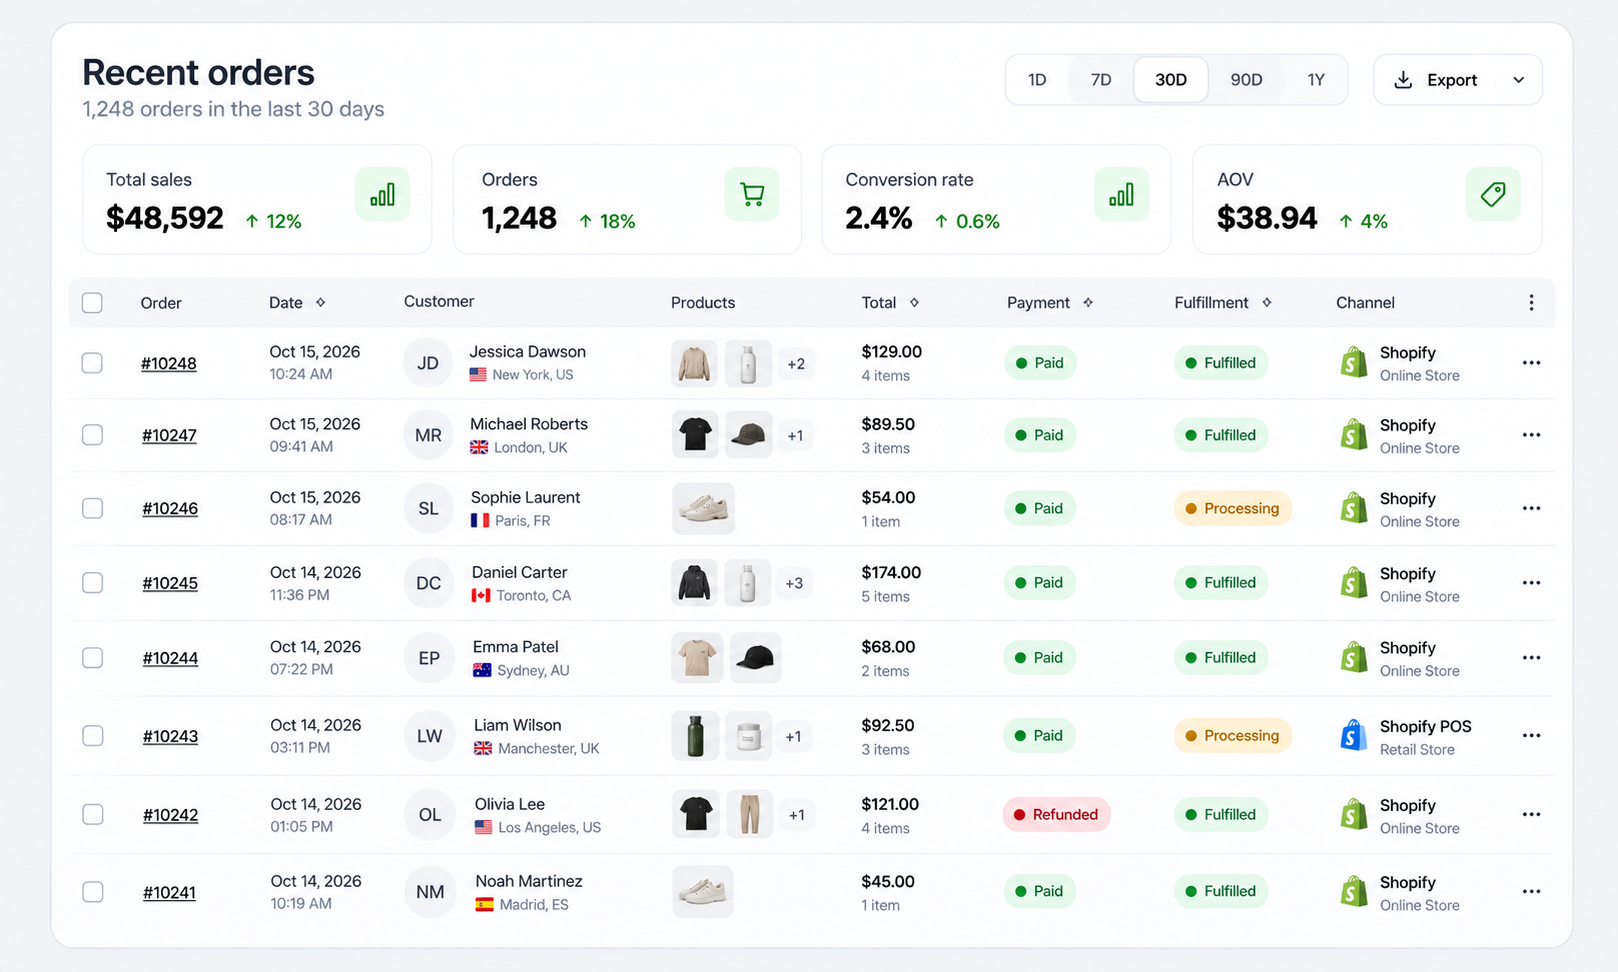Check the box for order #10248
Image resolution: width=1618 pixels, height=972 pixels.
92,363
